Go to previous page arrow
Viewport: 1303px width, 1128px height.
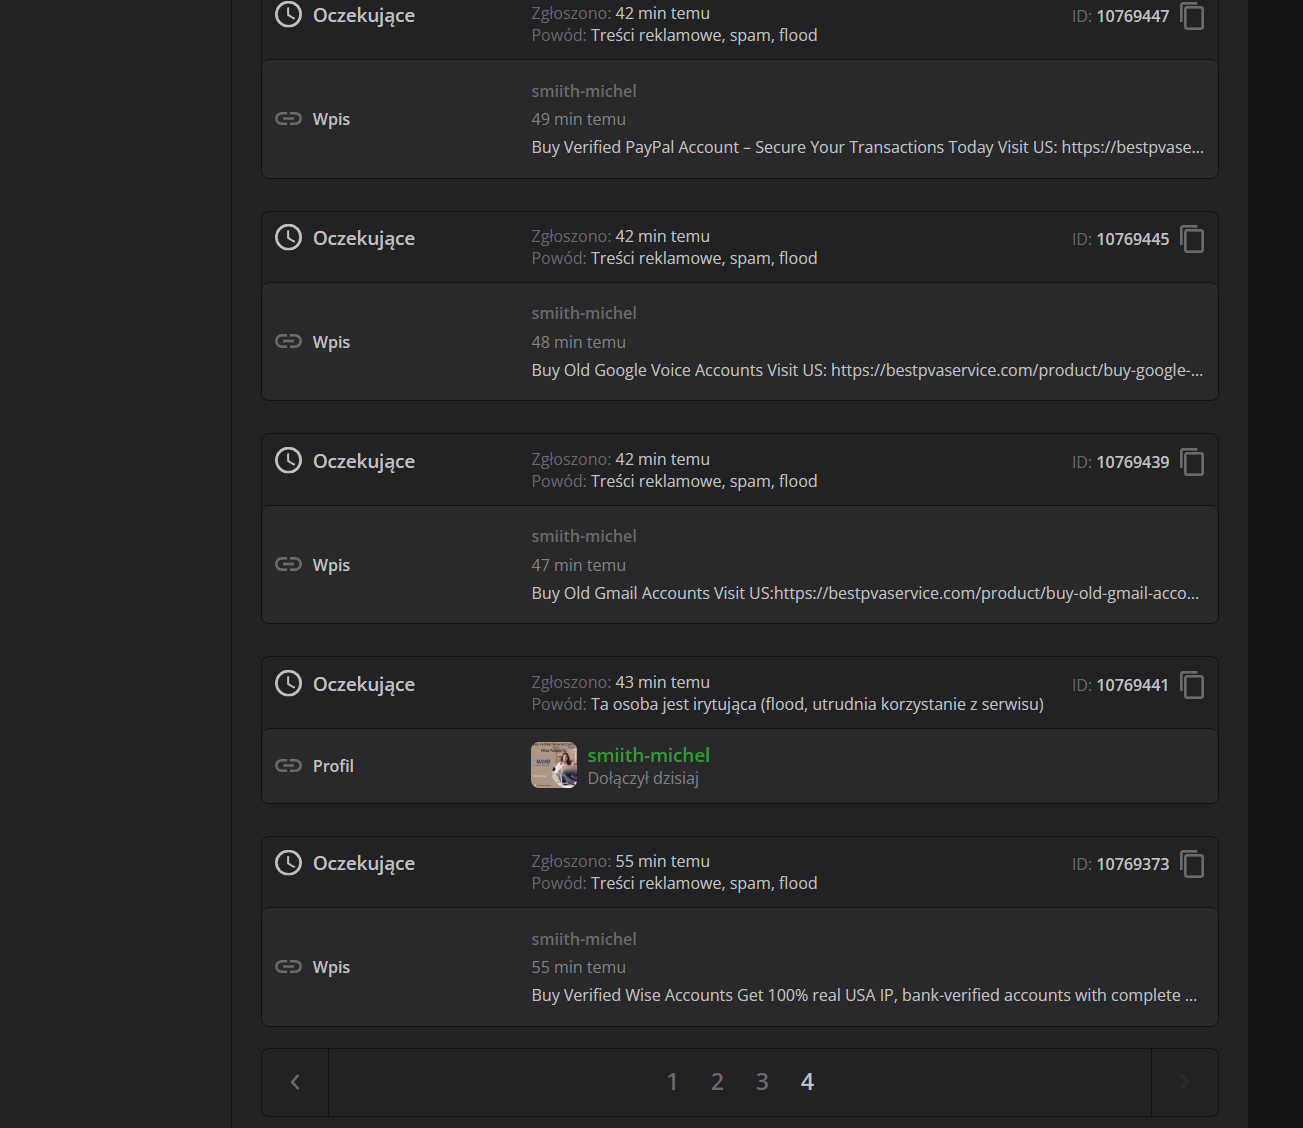click(x=295, y=1082)
